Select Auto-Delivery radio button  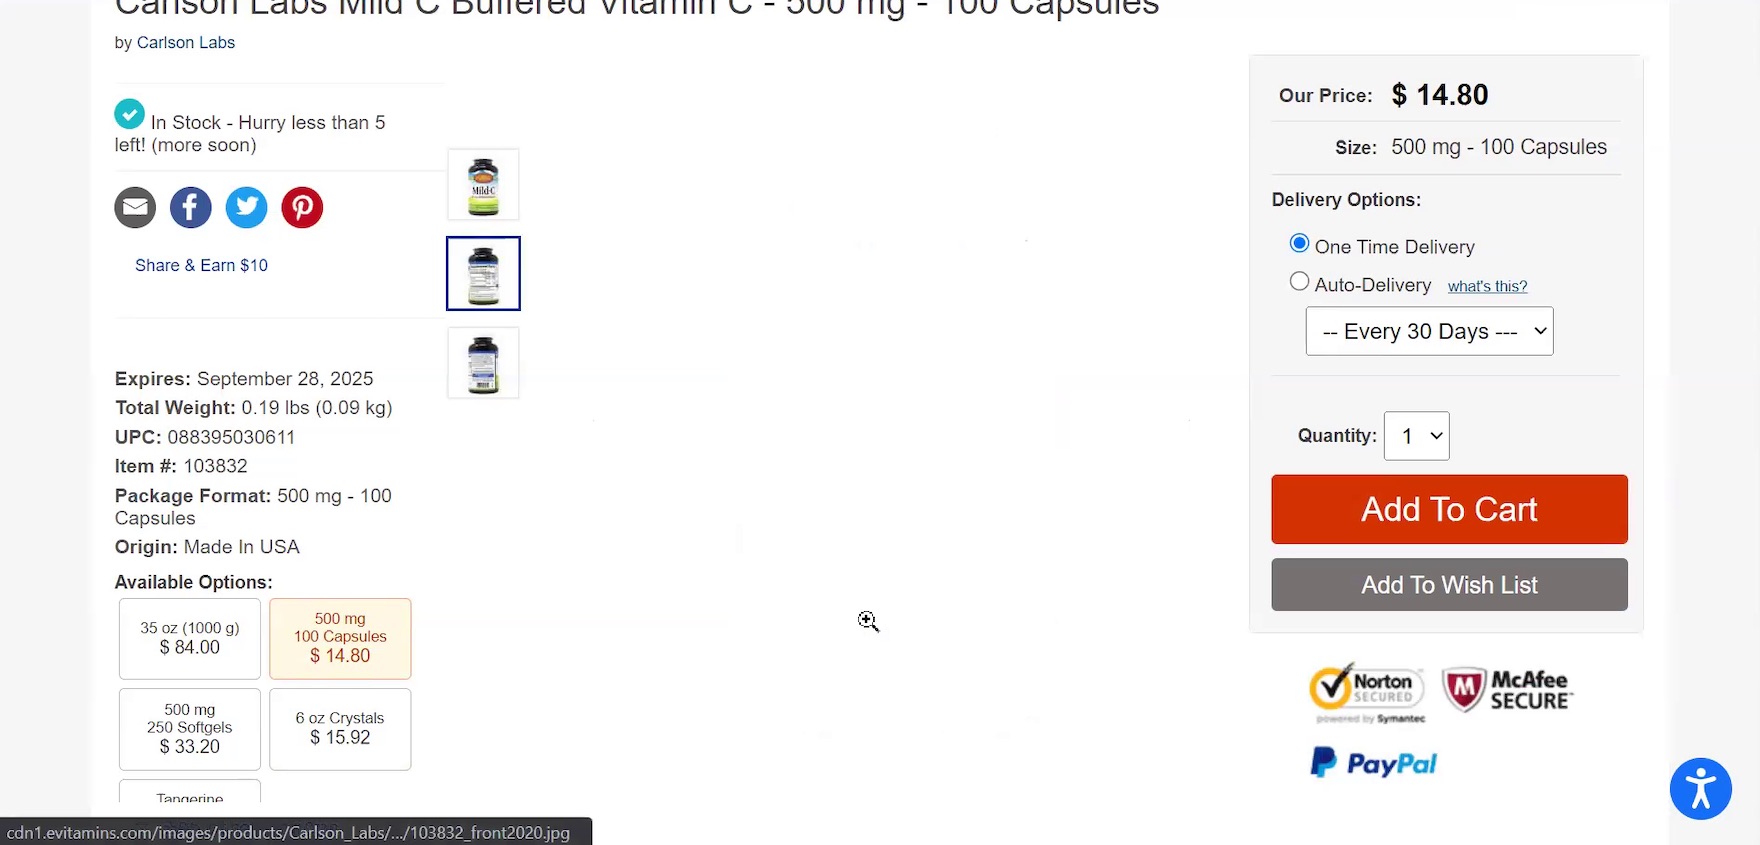[1299, 282]
